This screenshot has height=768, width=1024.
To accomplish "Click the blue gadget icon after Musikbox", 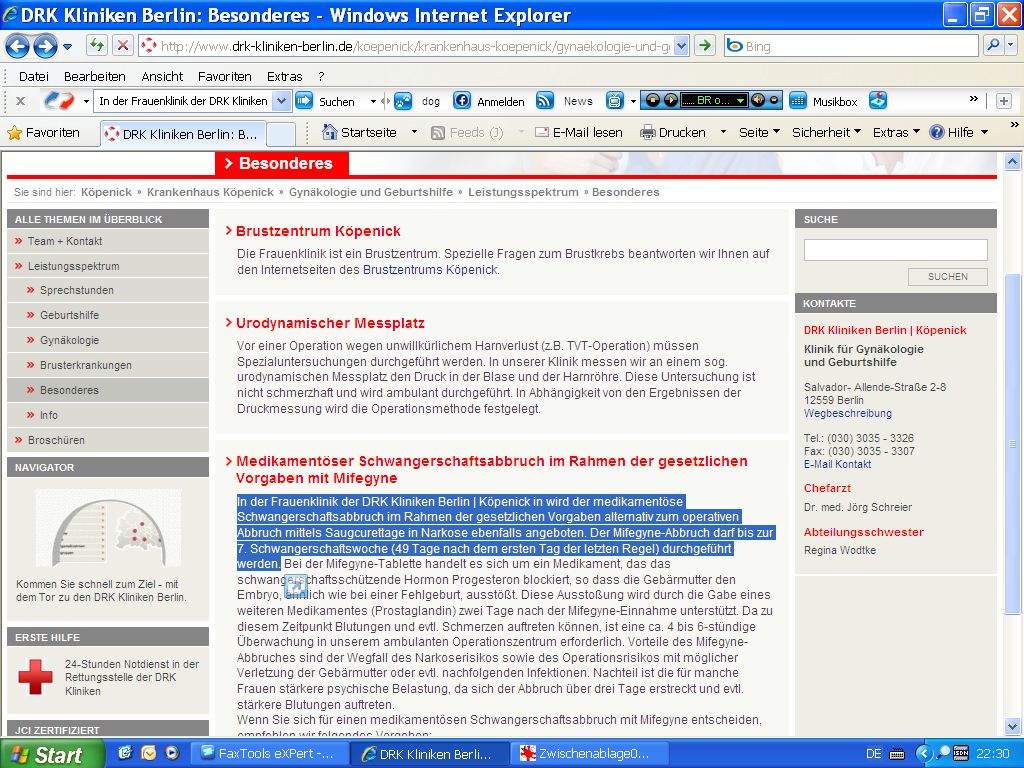I will 878,101.
